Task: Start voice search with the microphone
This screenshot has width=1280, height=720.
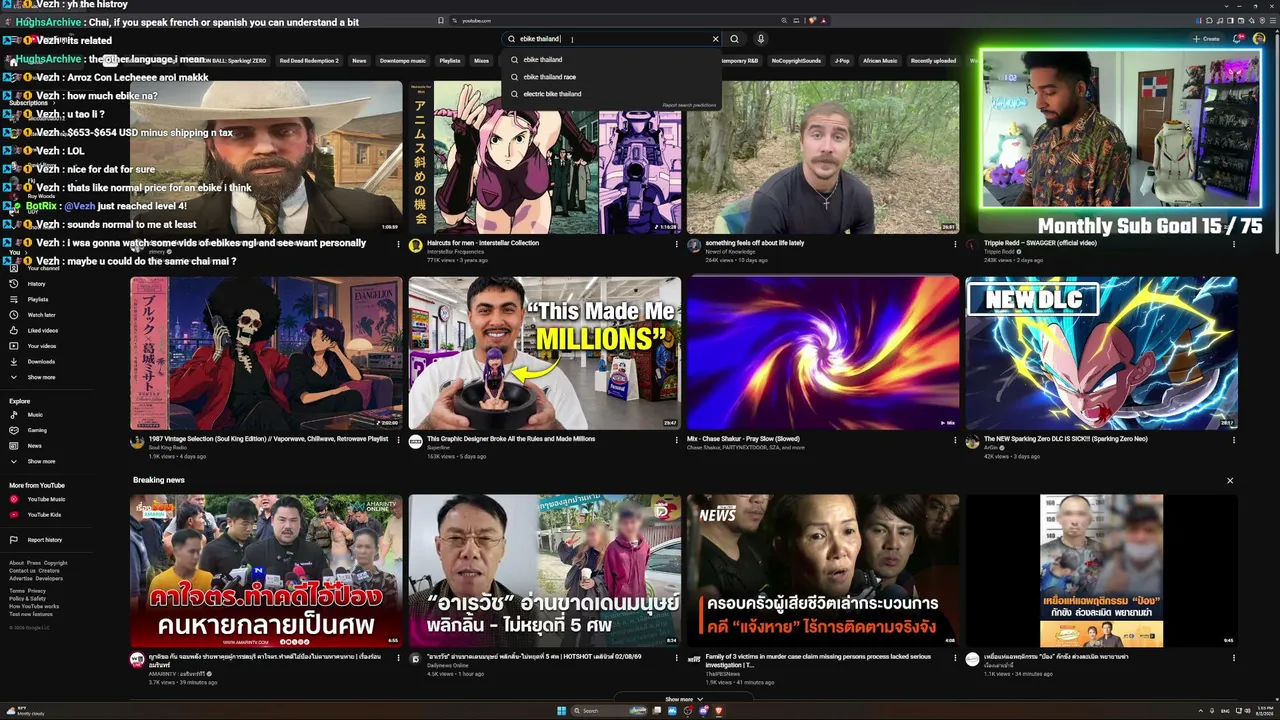Action: click(760, 39)
